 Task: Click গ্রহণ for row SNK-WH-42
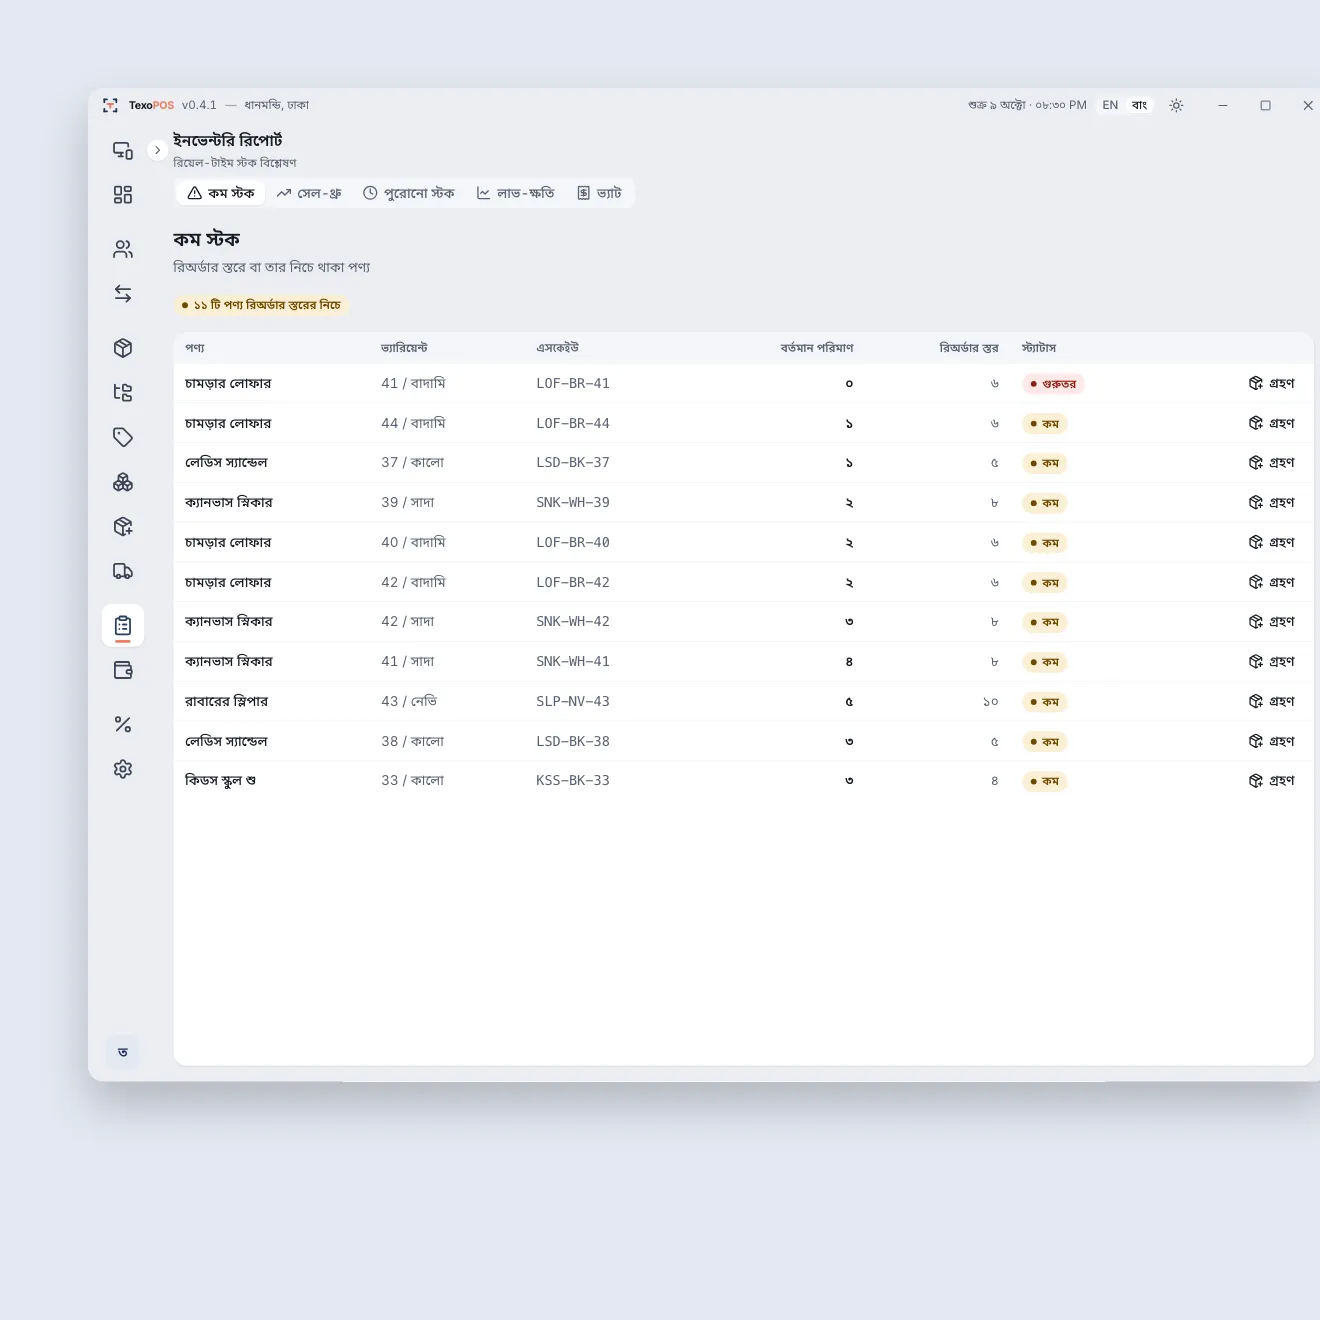pos(1272,621)
